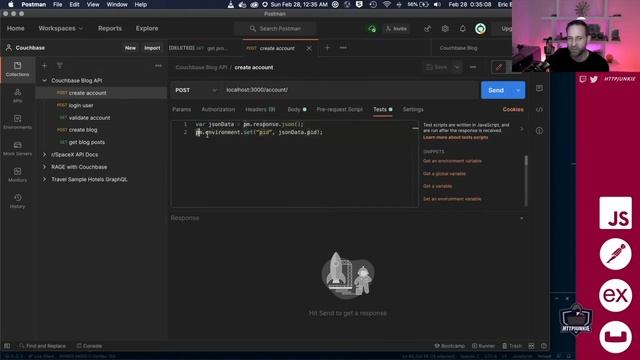The width and height of the screenshot is (640, 360).
Task: Open the Send button dropdown arrow
Action: click(518, 90)
